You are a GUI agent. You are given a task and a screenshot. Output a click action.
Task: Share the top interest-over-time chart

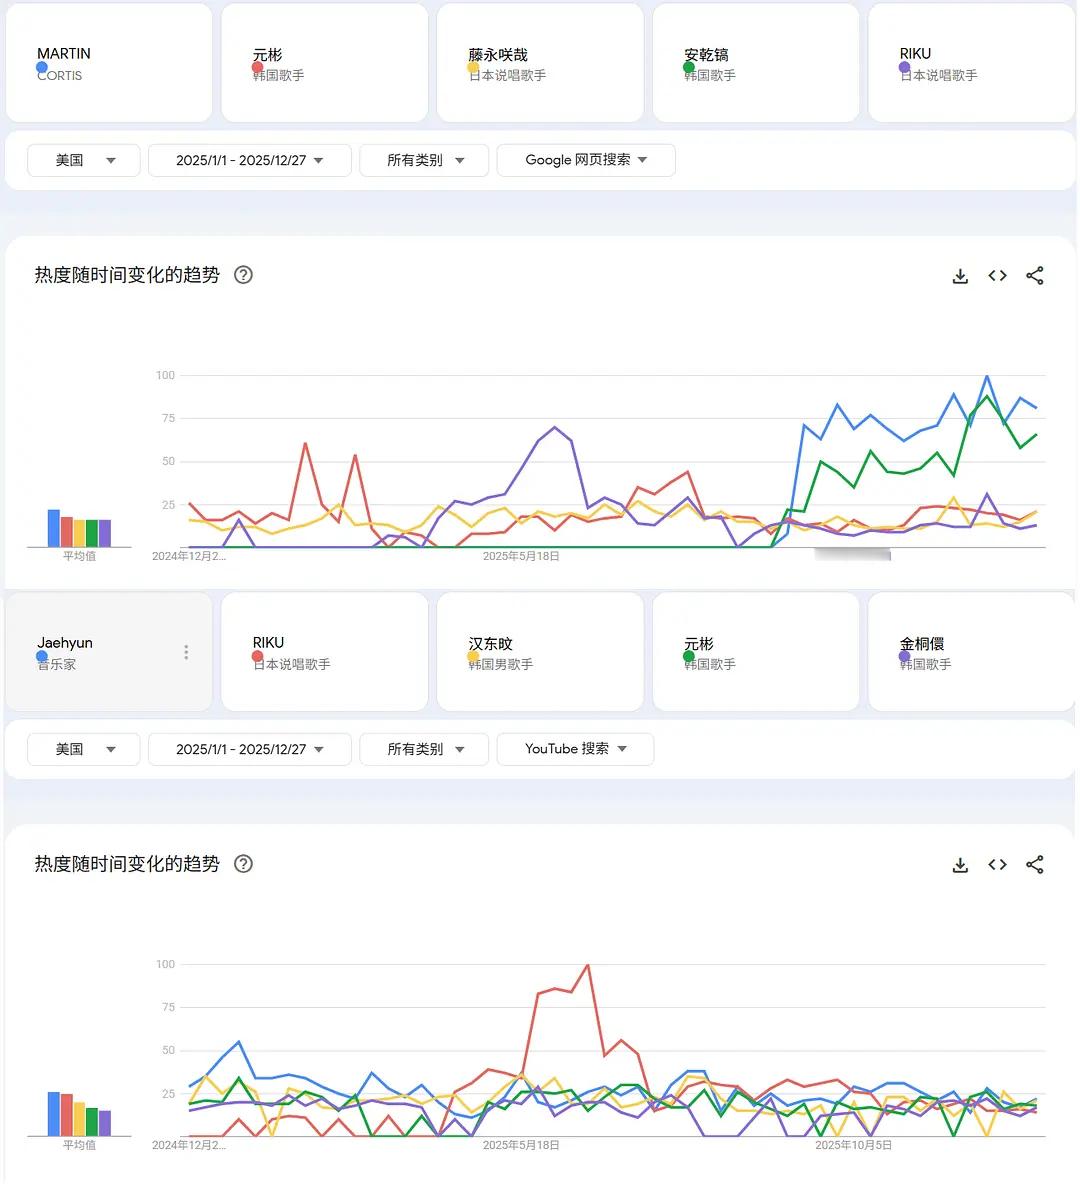pyautogui.click(x=1035, y=276)
